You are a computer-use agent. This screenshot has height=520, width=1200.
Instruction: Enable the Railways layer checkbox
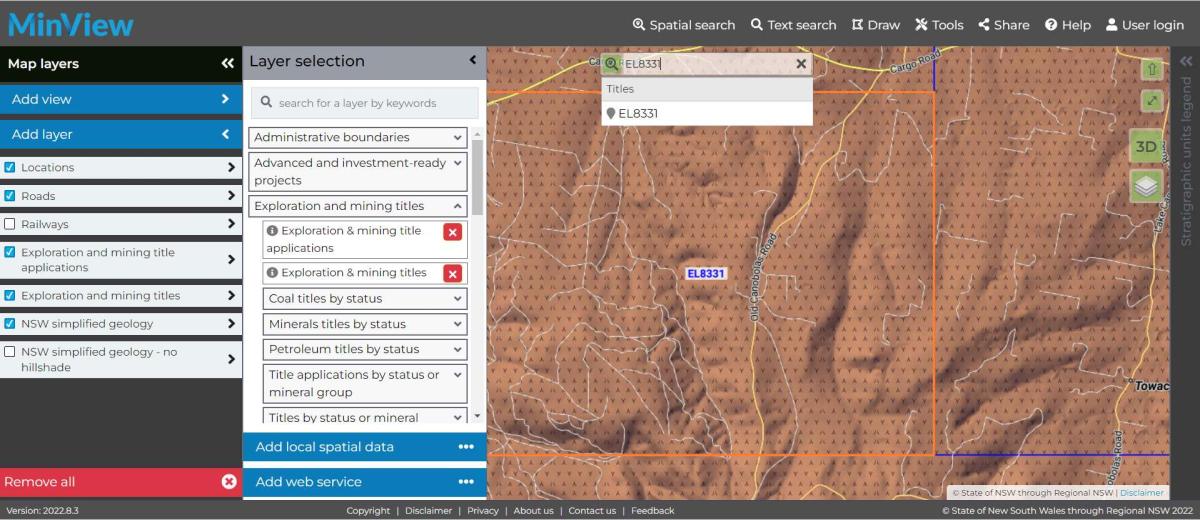pyautogui.click(x=10, y=224)
